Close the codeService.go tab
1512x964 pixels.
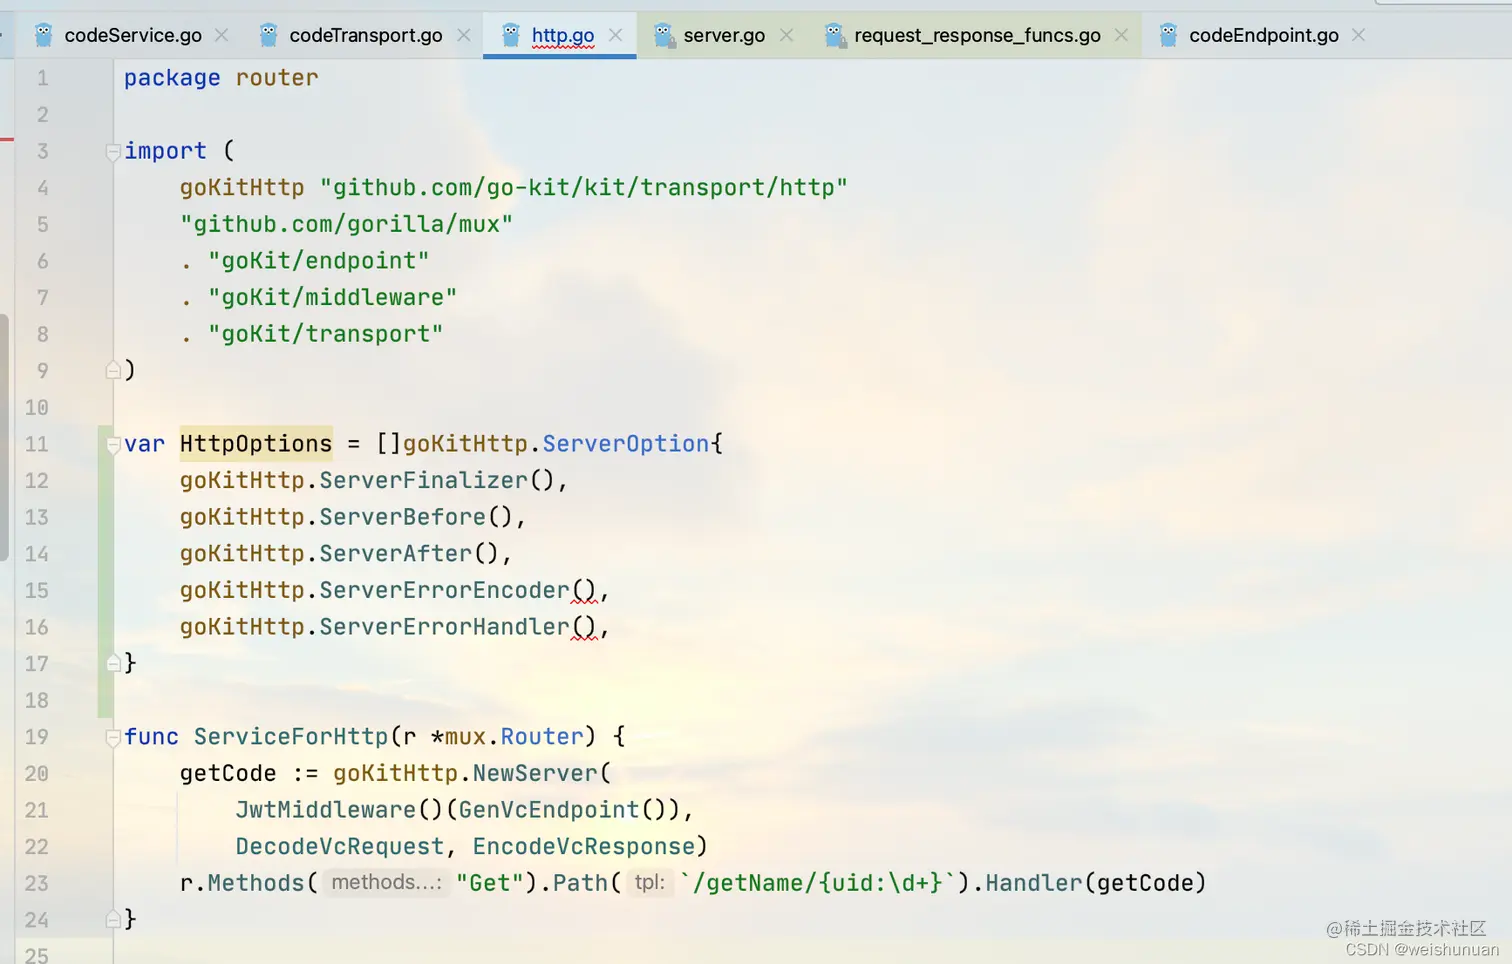[222, 35]
